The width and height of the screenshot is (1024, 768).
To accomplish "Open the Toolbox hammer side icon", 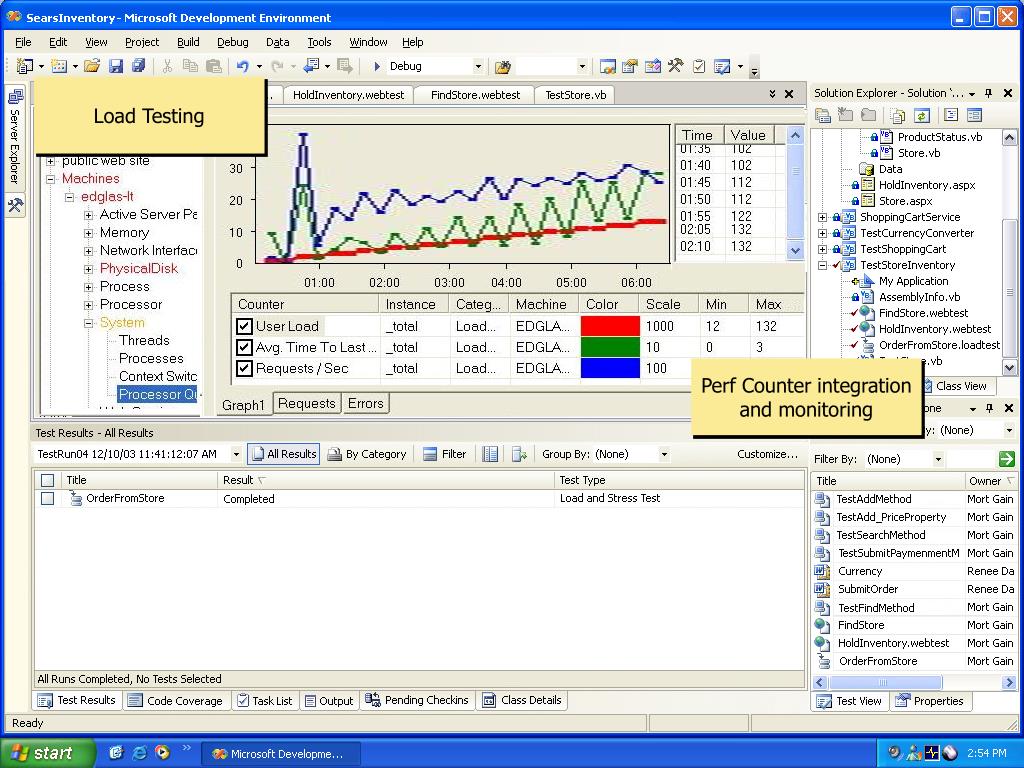I will pyautogui.click(x=15, y=206).
